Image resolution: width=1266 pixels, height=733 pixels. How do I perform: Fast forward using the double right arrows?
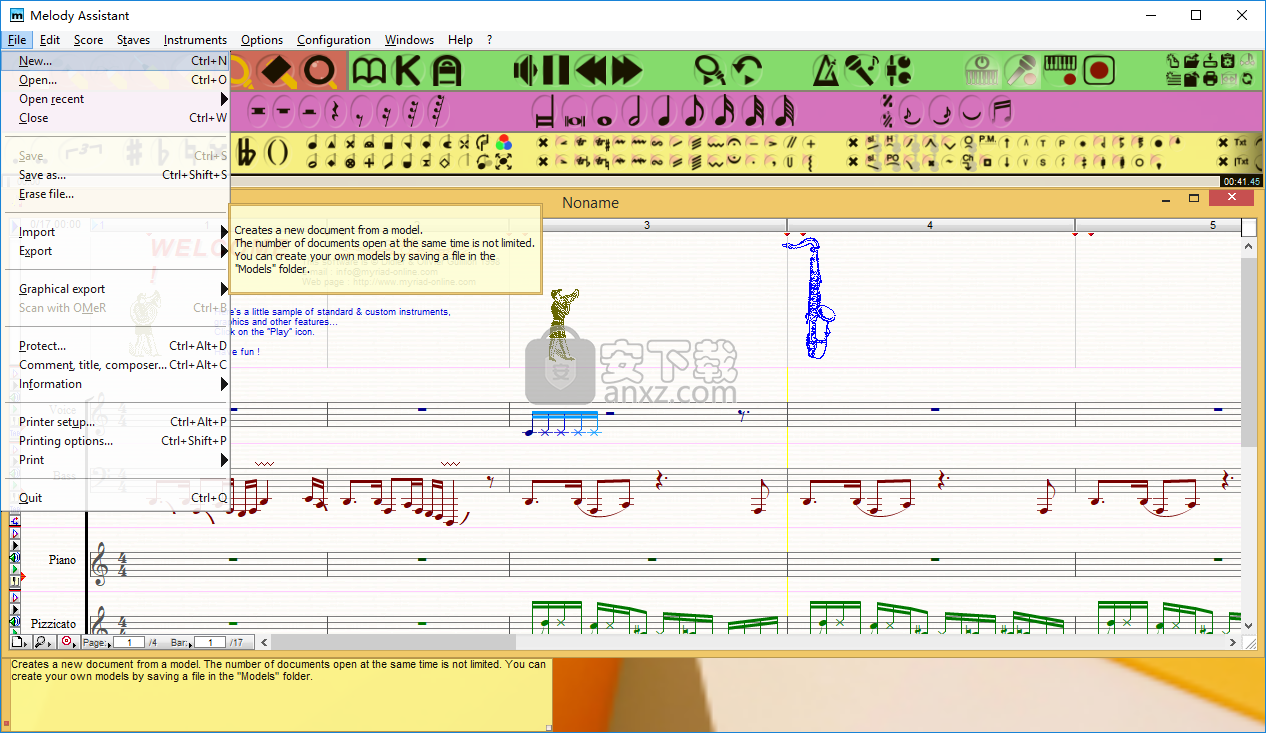pyautogui.click(x=626, y=71)
